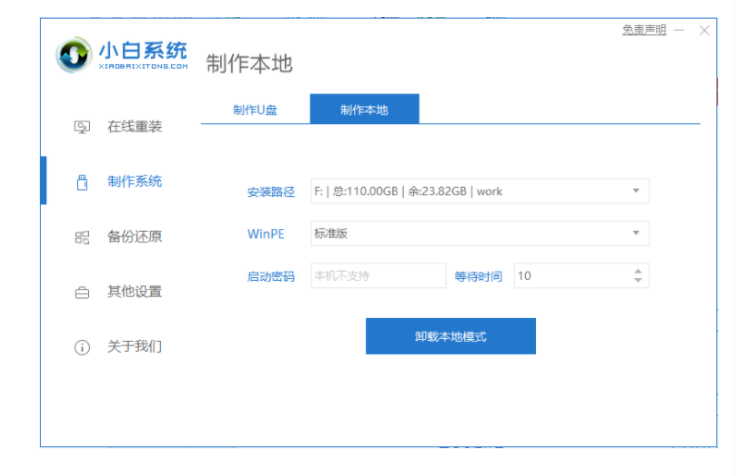This screenshot has width=736, height=476.
Task: Increase 等待时间 with the up arrow
Action: (638, 270)
